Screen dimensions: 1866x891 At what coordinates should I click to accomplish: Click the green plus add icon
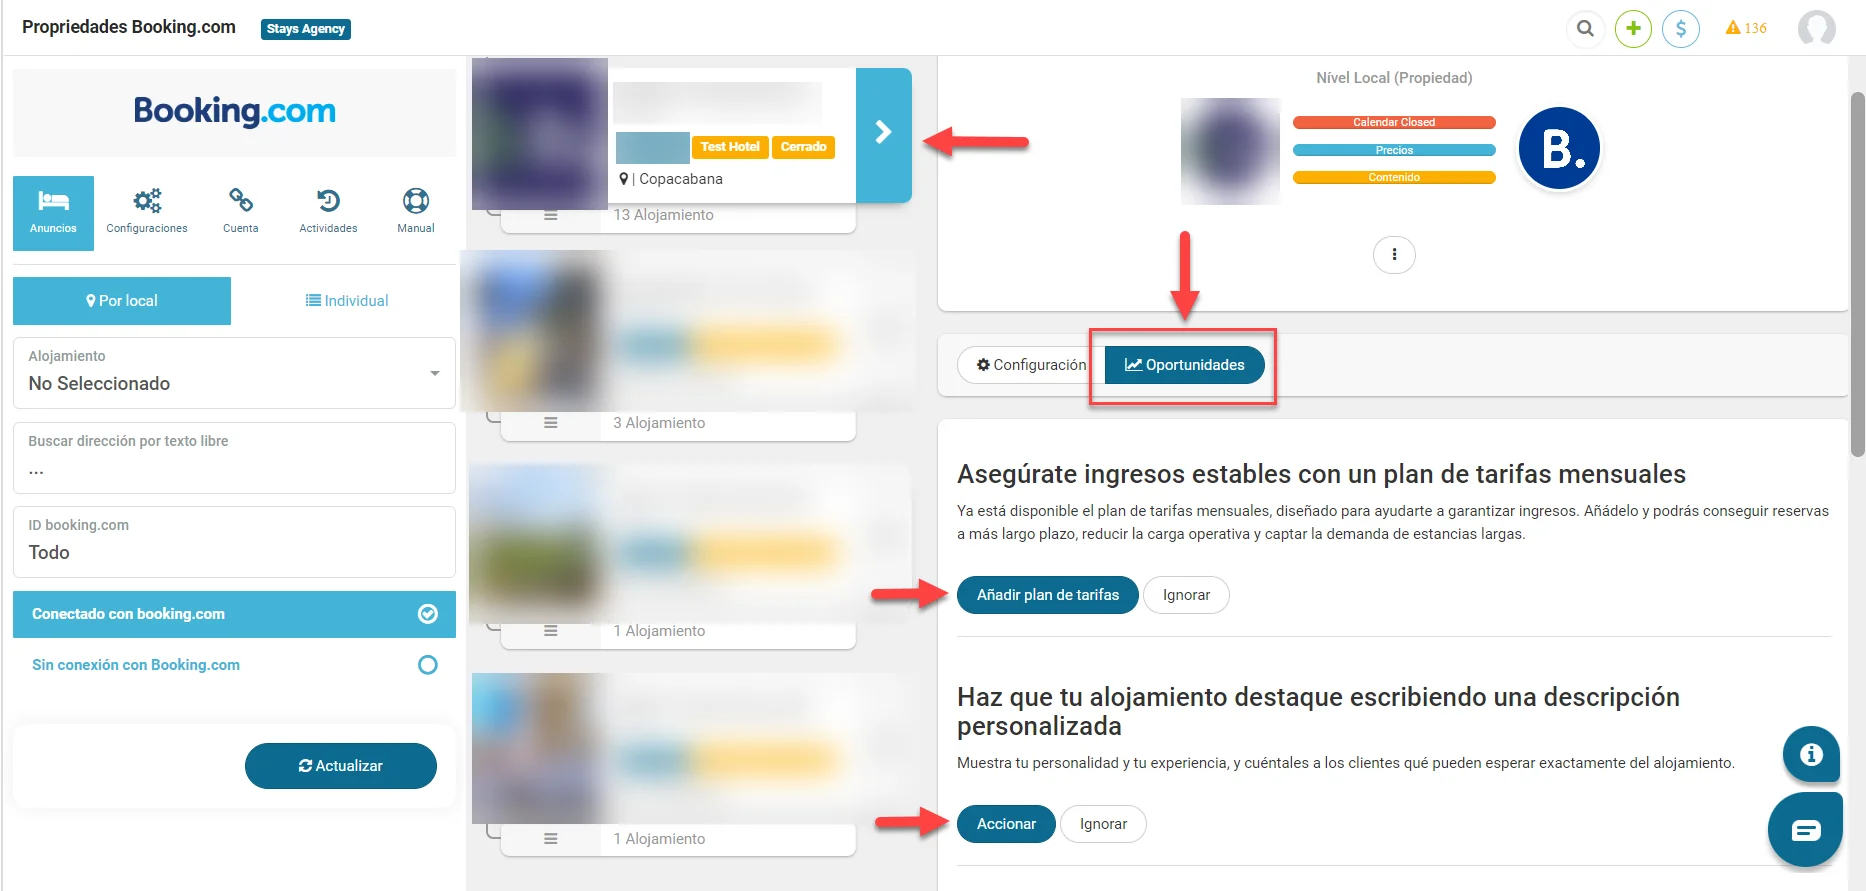pos(1633,28)
